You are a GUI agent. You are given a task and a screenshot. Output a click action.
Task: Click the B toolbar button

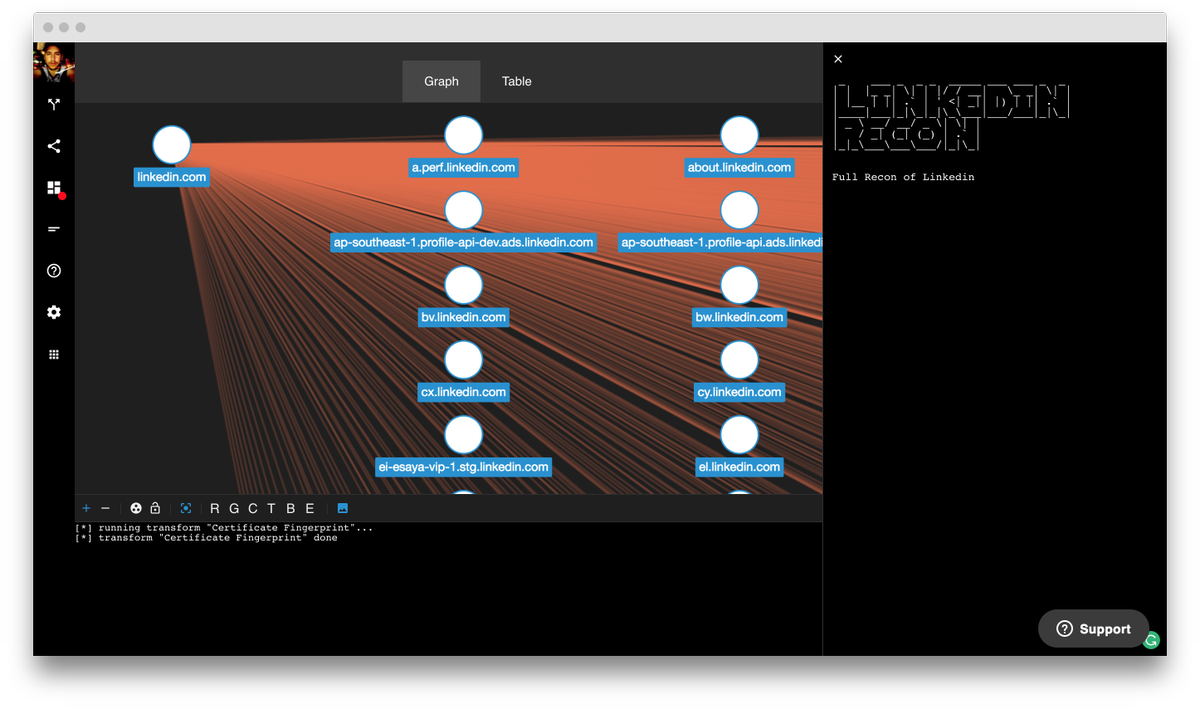pos(291,508)
